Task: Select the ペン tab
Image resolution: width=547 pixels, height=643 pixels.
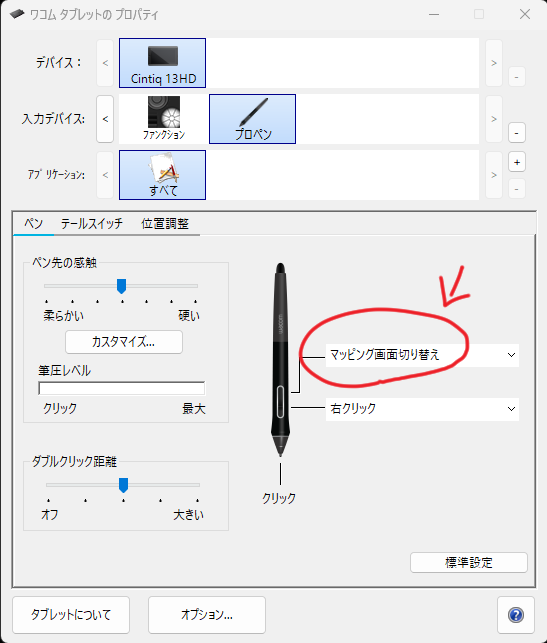Action: pyautogui.click(x=33, y=224)
